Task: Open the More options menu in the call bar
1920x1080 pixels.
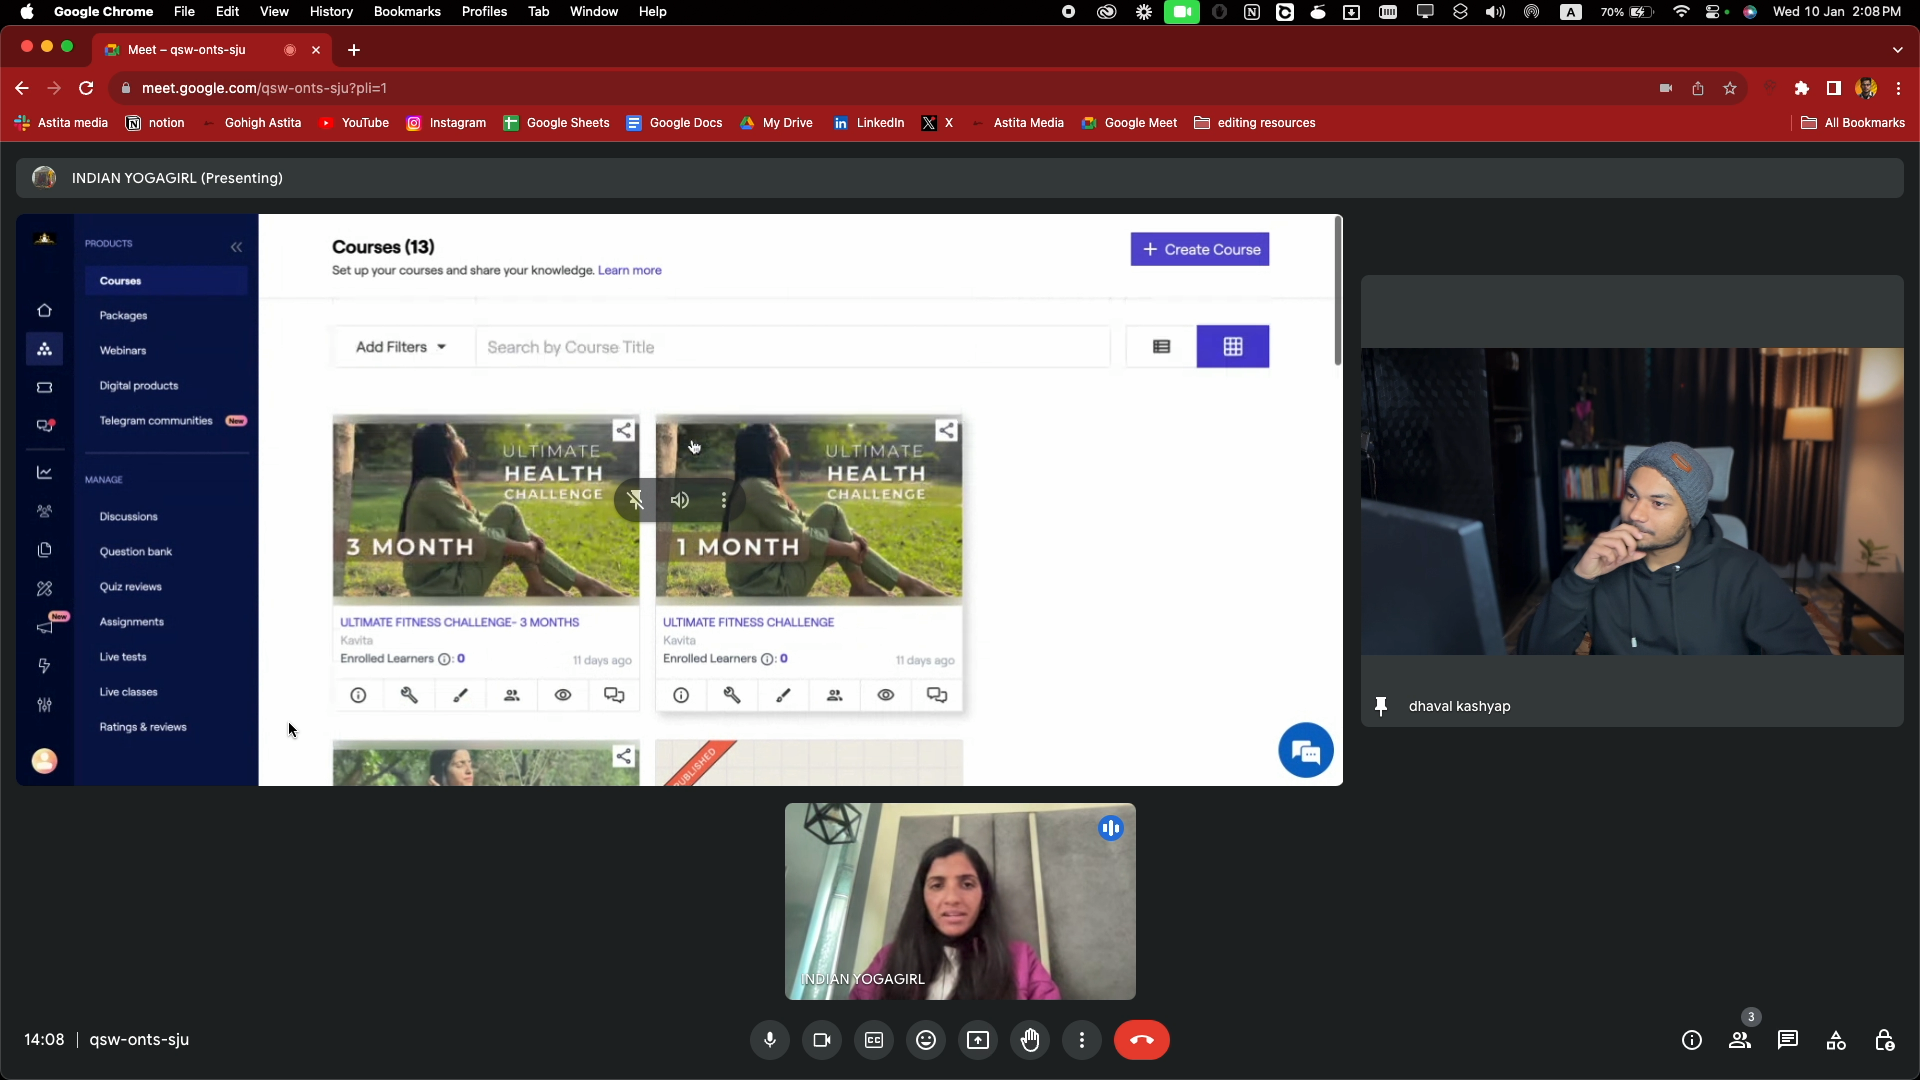Action: coord(1082,1040)
